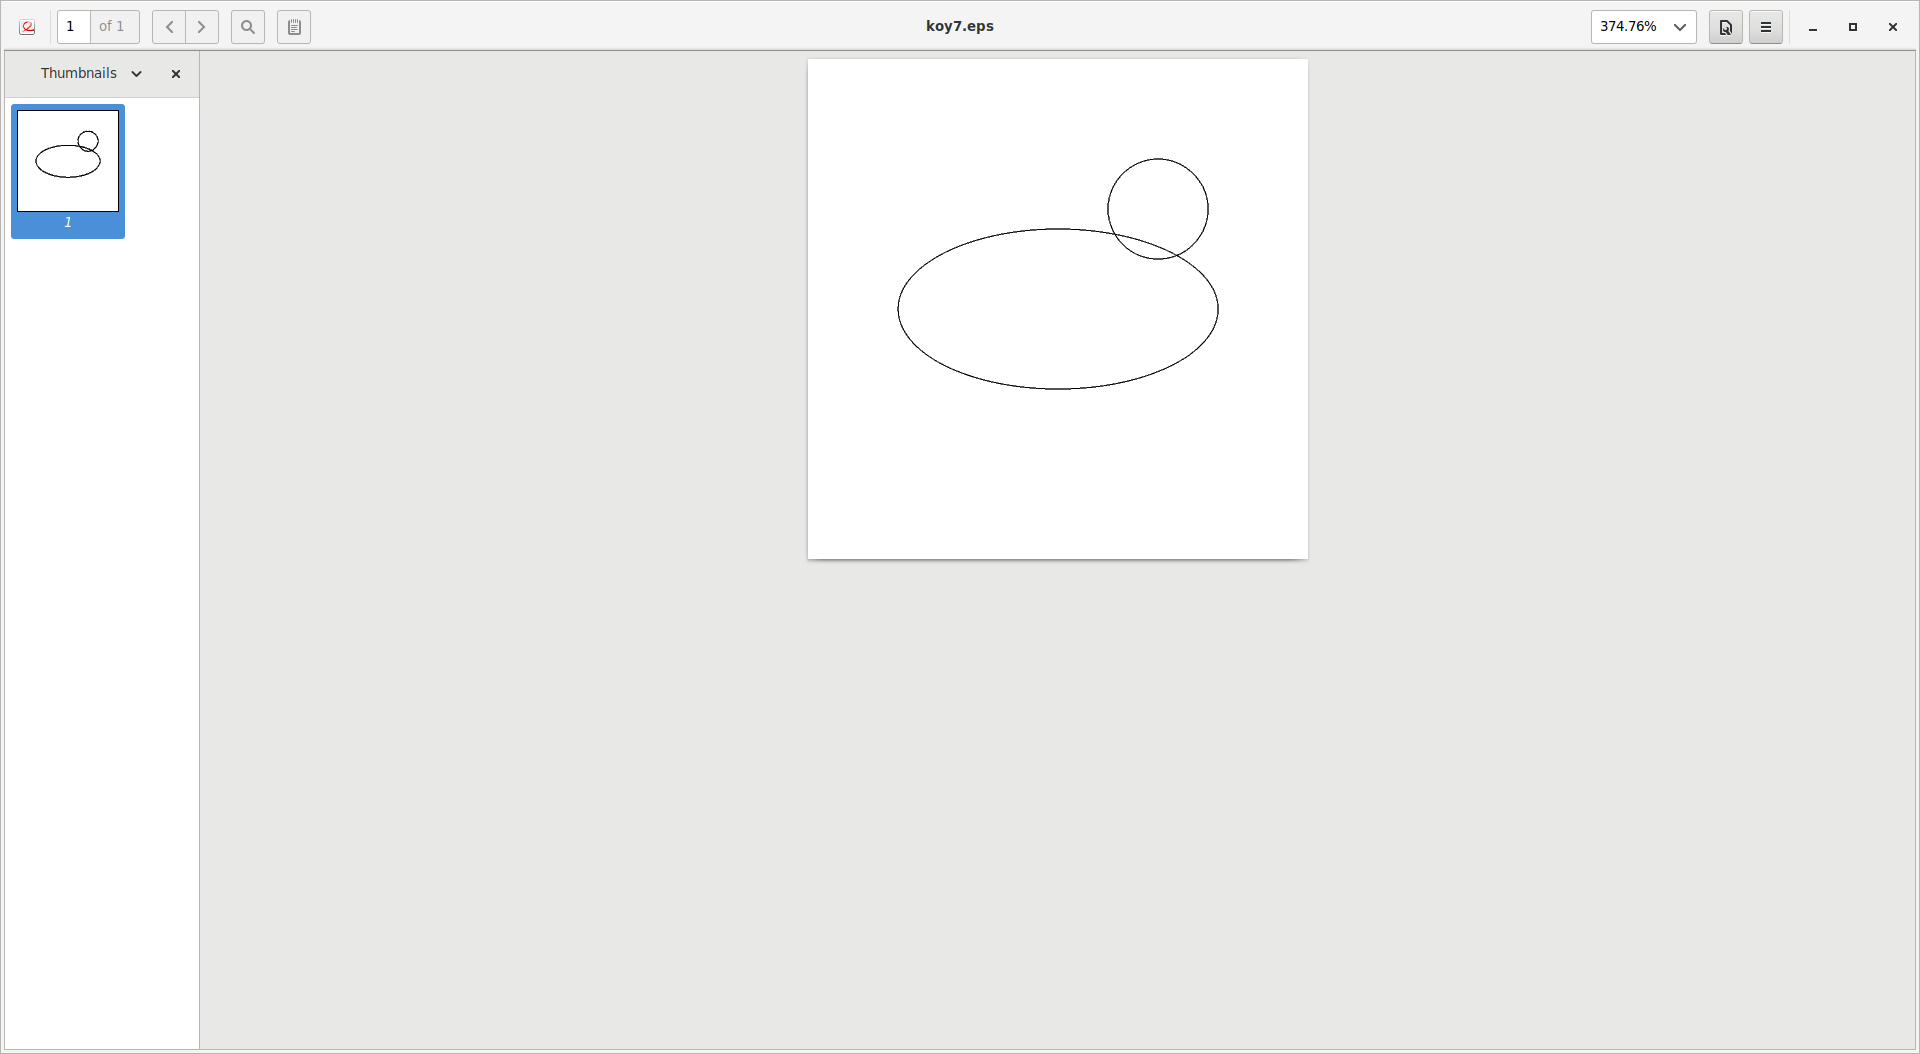Select page 1 thumbnail
1920x1054 pixels.
[68, 171]
